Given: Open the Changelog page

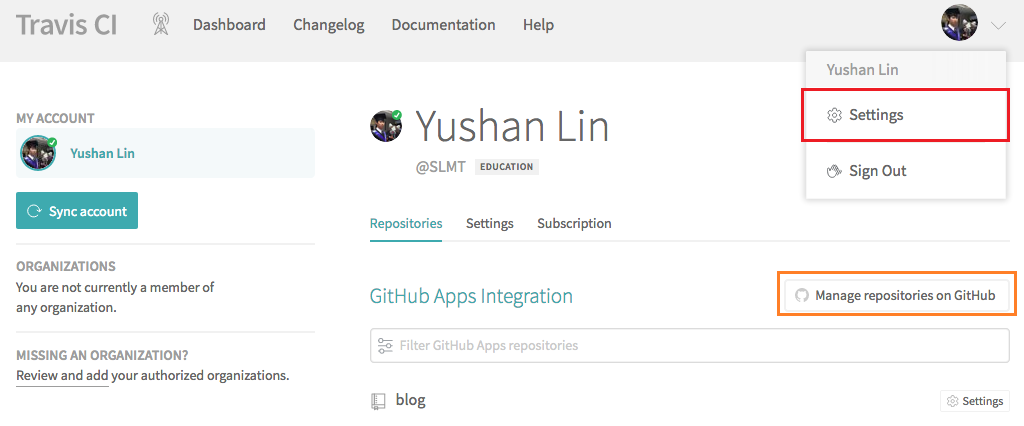Looking at the screenshot, I should point(328,25).
